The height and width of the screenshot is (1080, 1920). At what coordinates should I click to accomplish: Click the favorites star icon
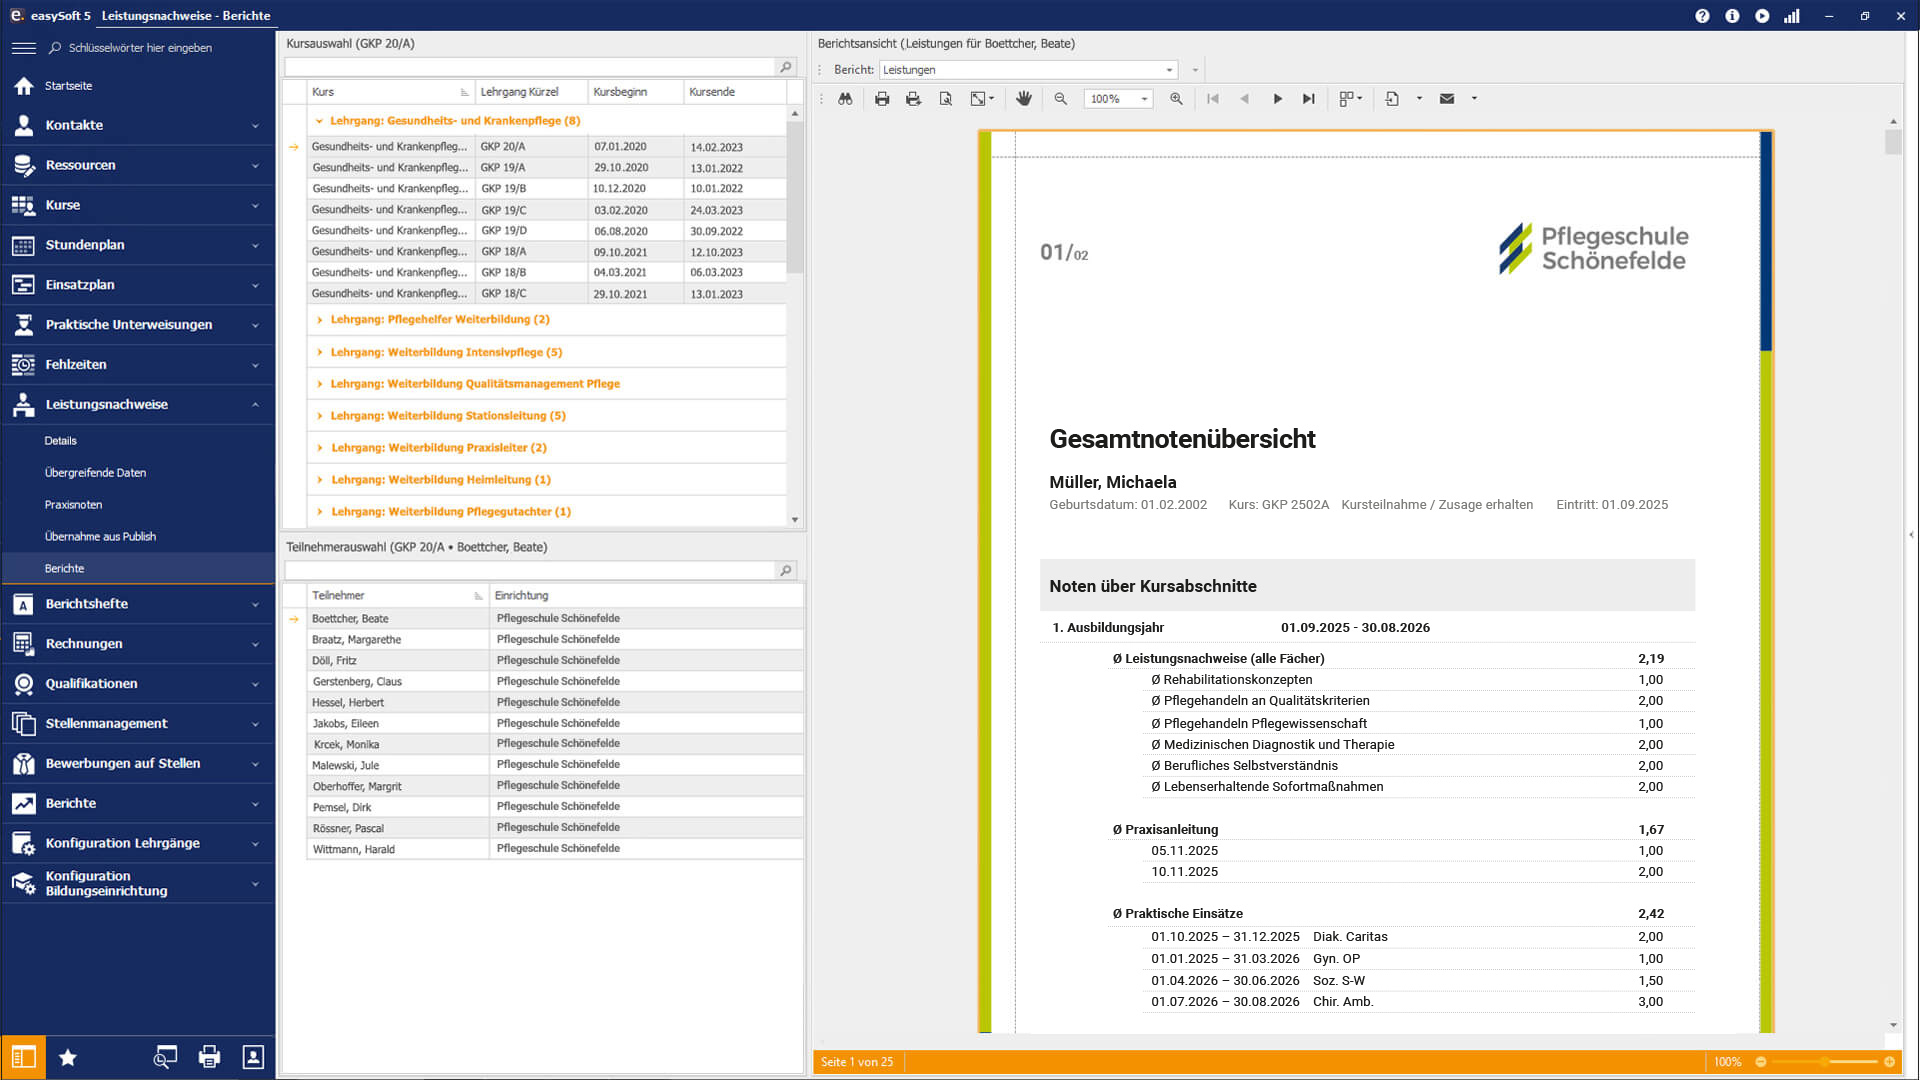pos(68,1057)
